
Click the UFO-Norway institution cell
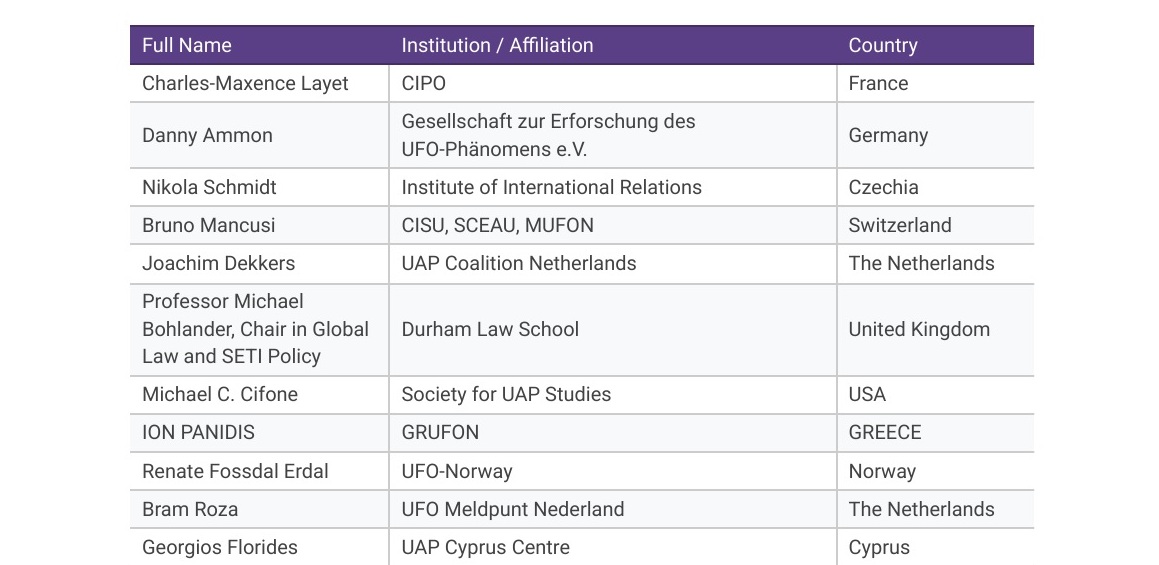click(x=456, y=471)
